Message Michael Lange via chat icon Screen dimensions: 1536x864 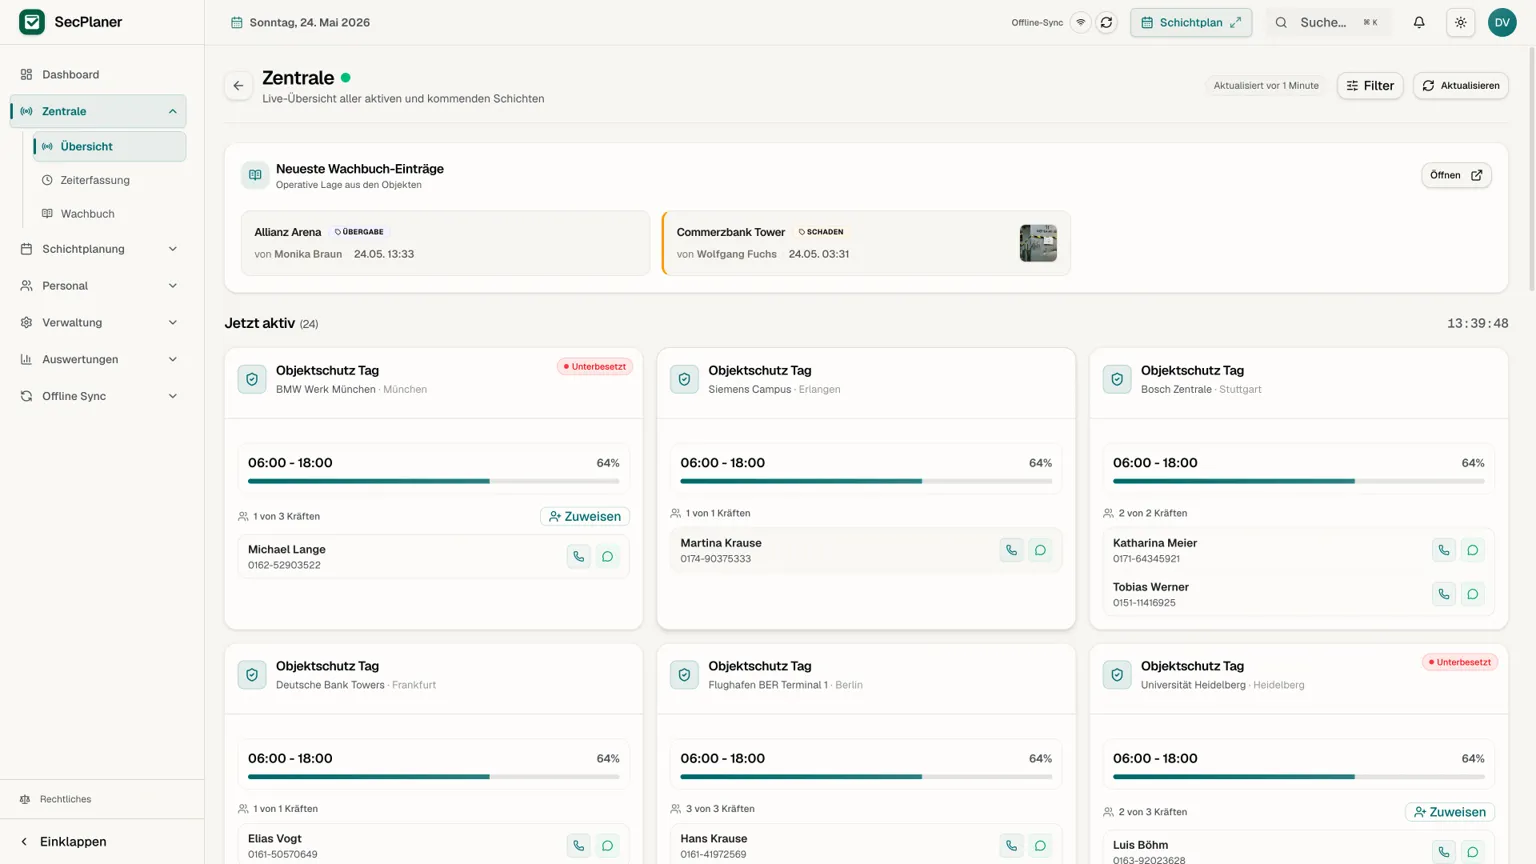pyautogui.click(x=608, y=556)
